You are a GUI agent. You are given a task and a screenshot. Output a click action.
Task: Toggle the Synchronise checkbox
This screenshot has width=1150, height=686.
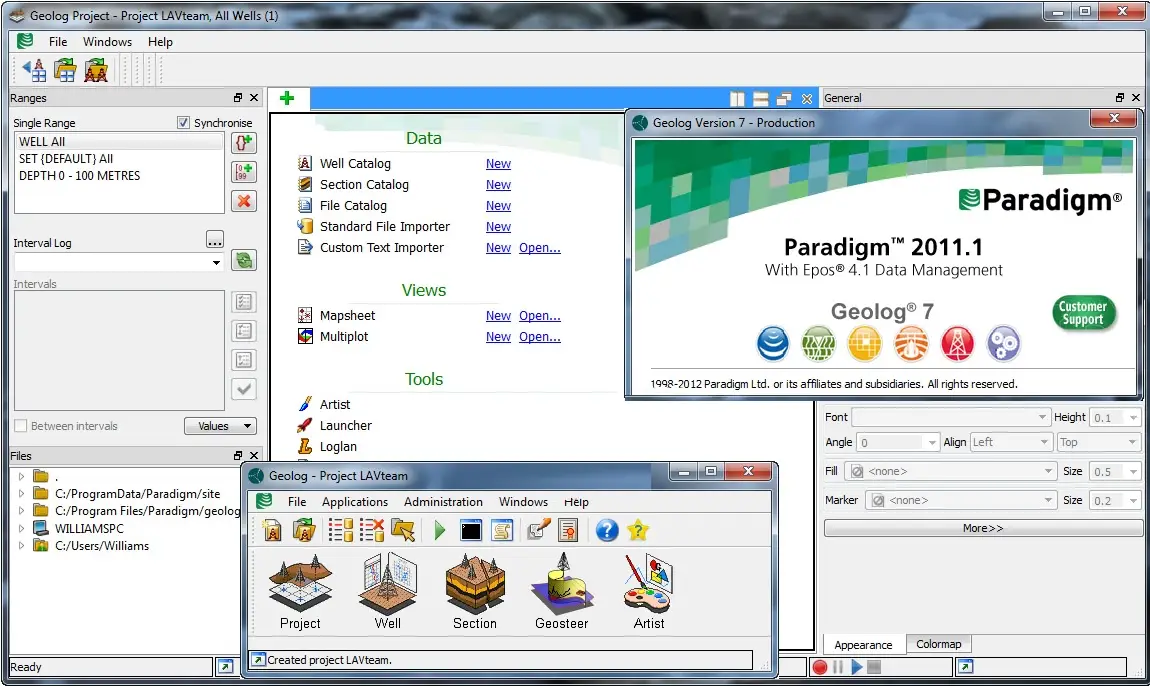183,123
